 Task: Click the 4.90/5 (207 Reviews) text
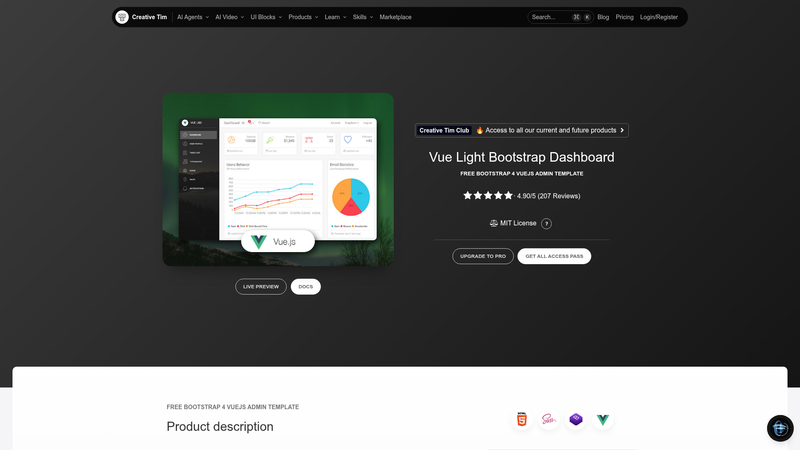(x=548, y=196)
